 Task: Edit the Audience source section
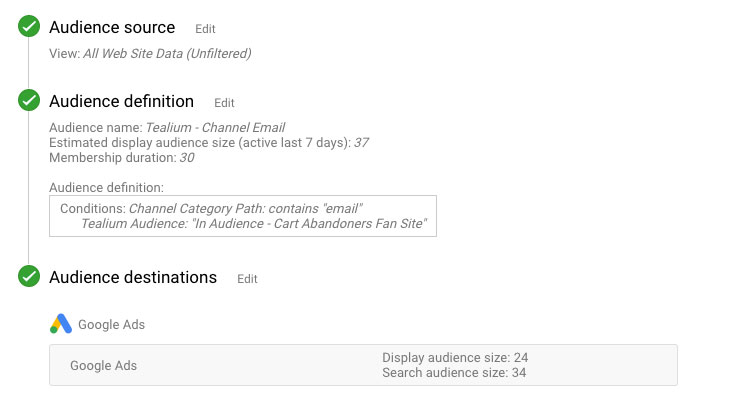coord(205,29)
